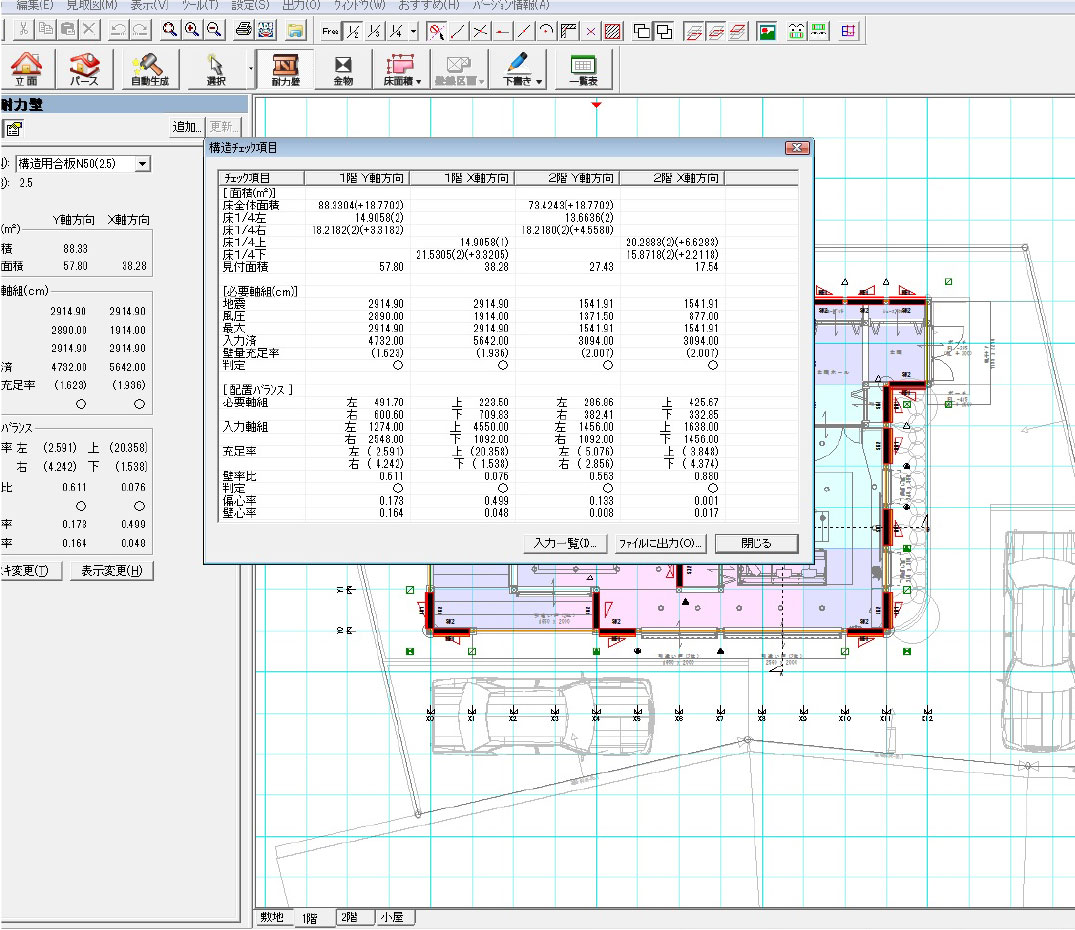Toggle the upper floor layer display button
Viewport: 1075px width, 930px height.
(x=738, y=31)
